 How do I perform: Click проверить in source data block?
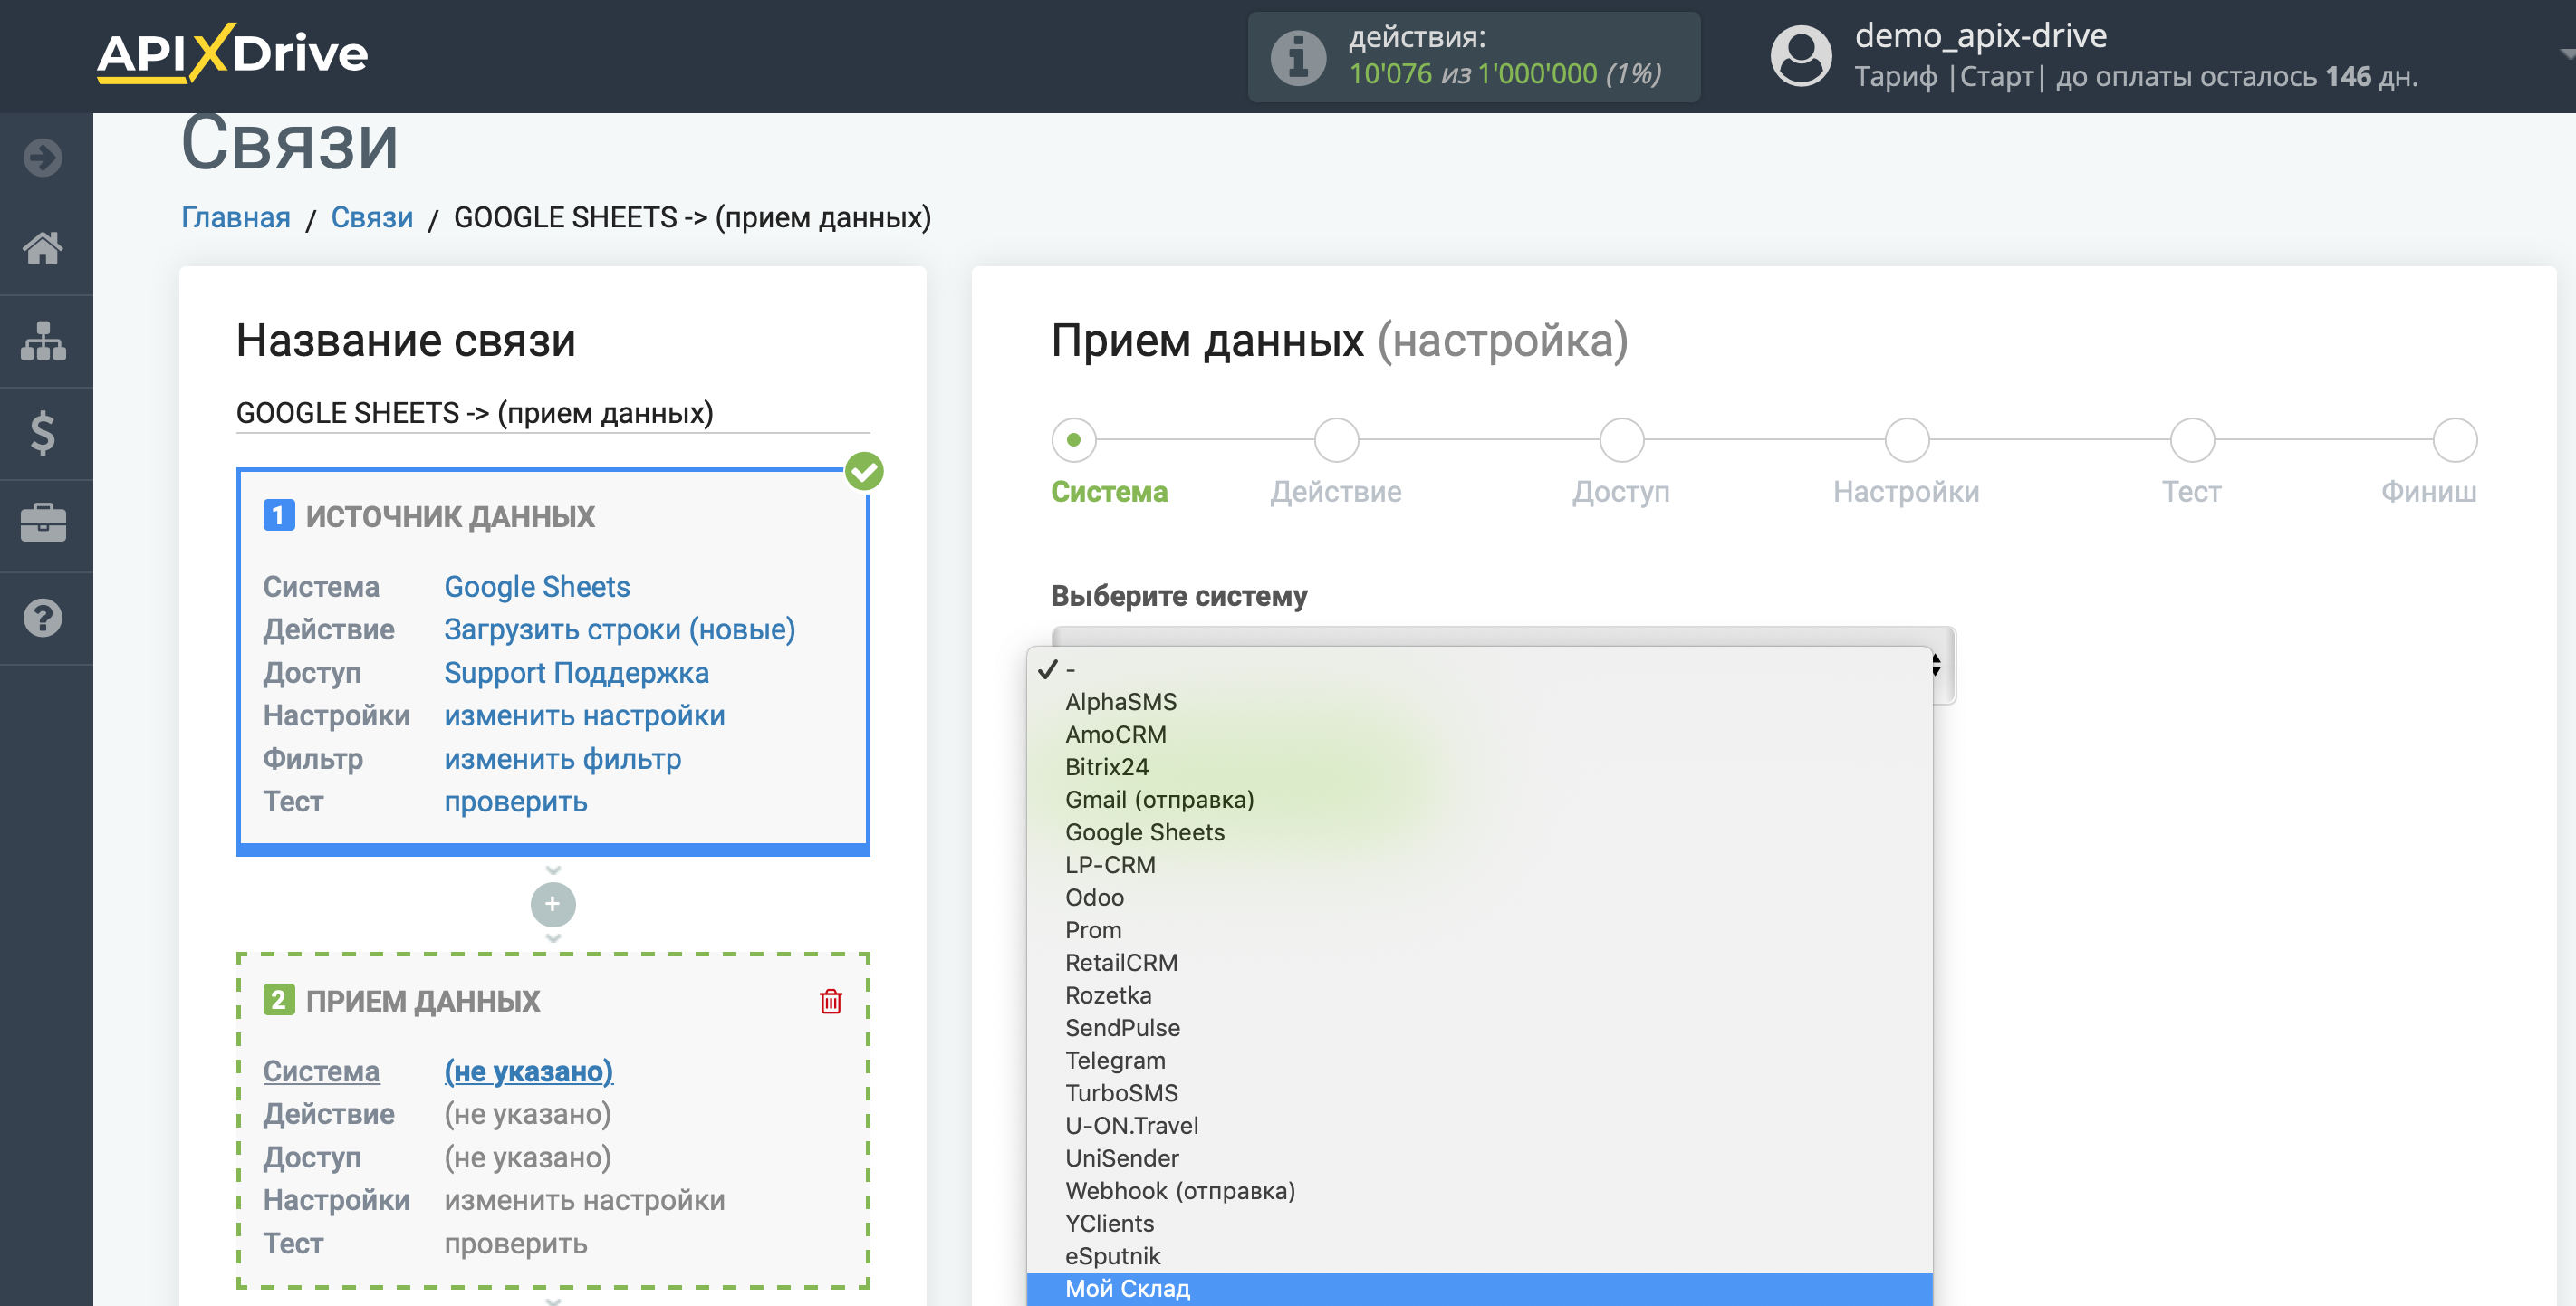(516, 801)
